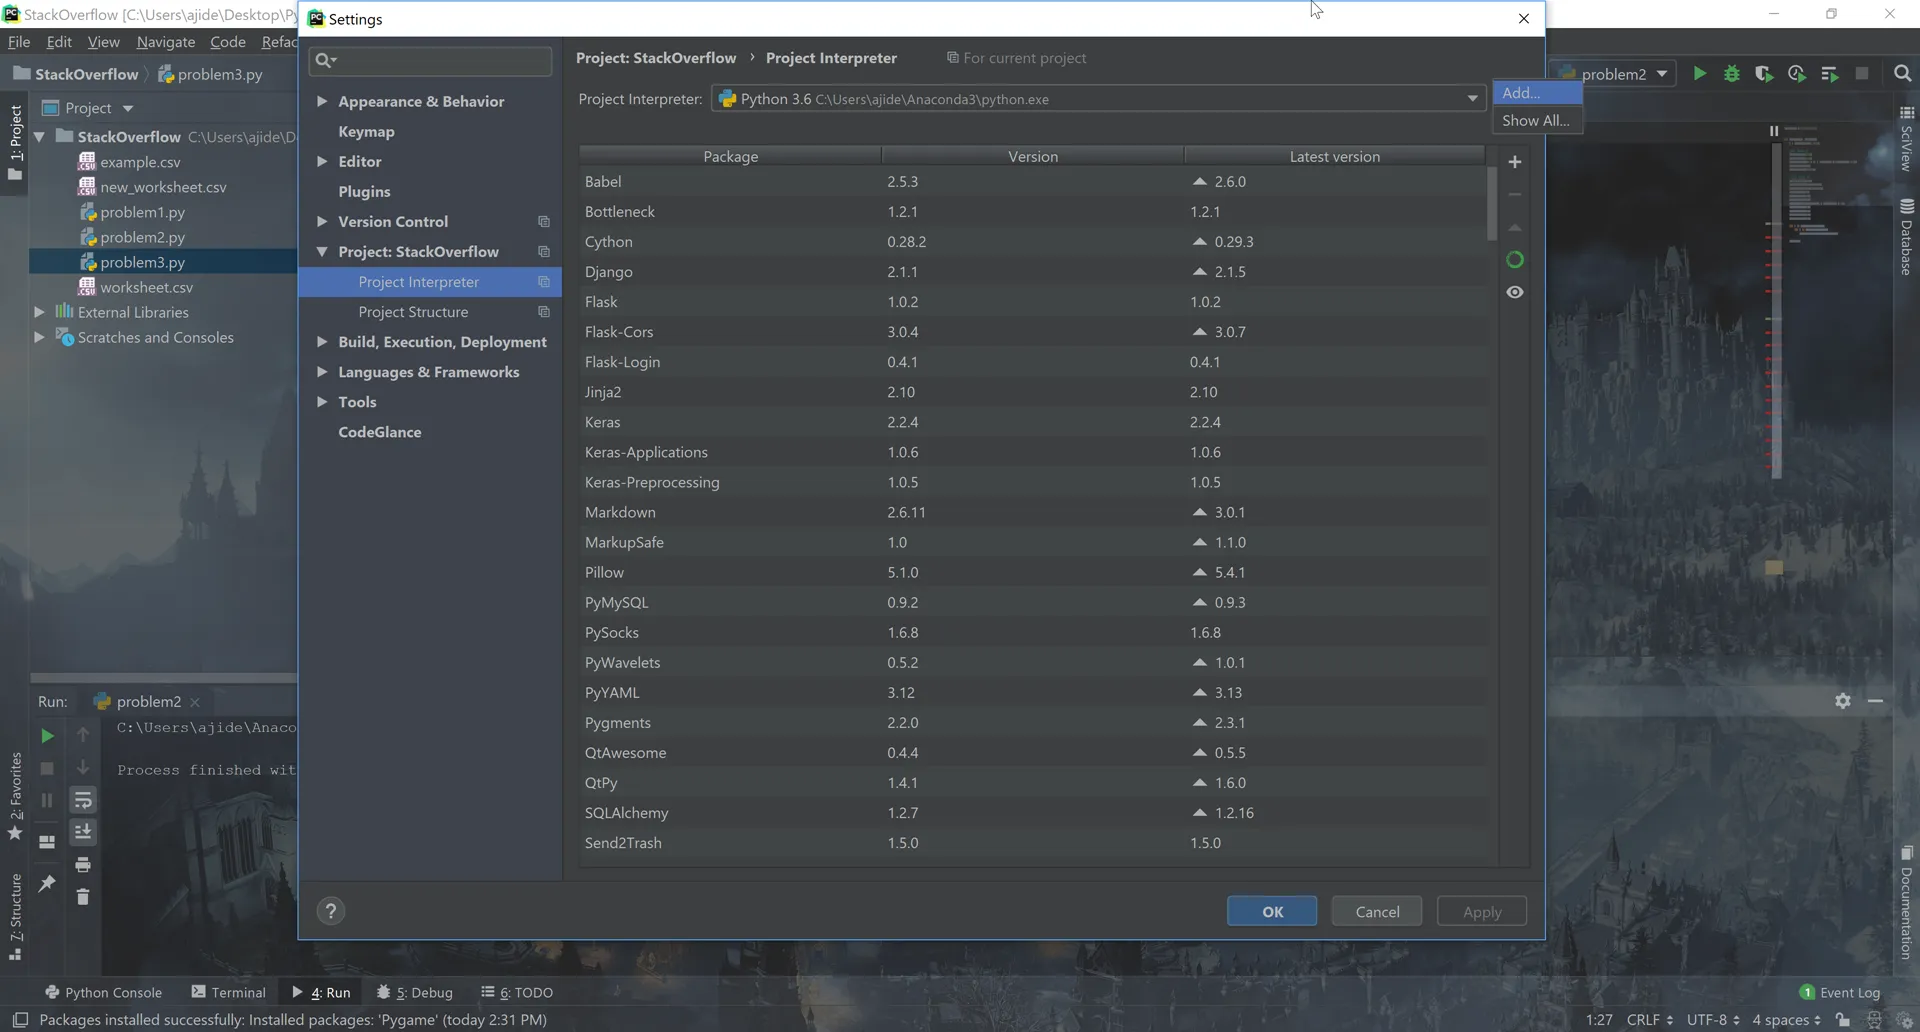Click the Run problem2 green play icon in toolbar

click(x=1699, y=73)
